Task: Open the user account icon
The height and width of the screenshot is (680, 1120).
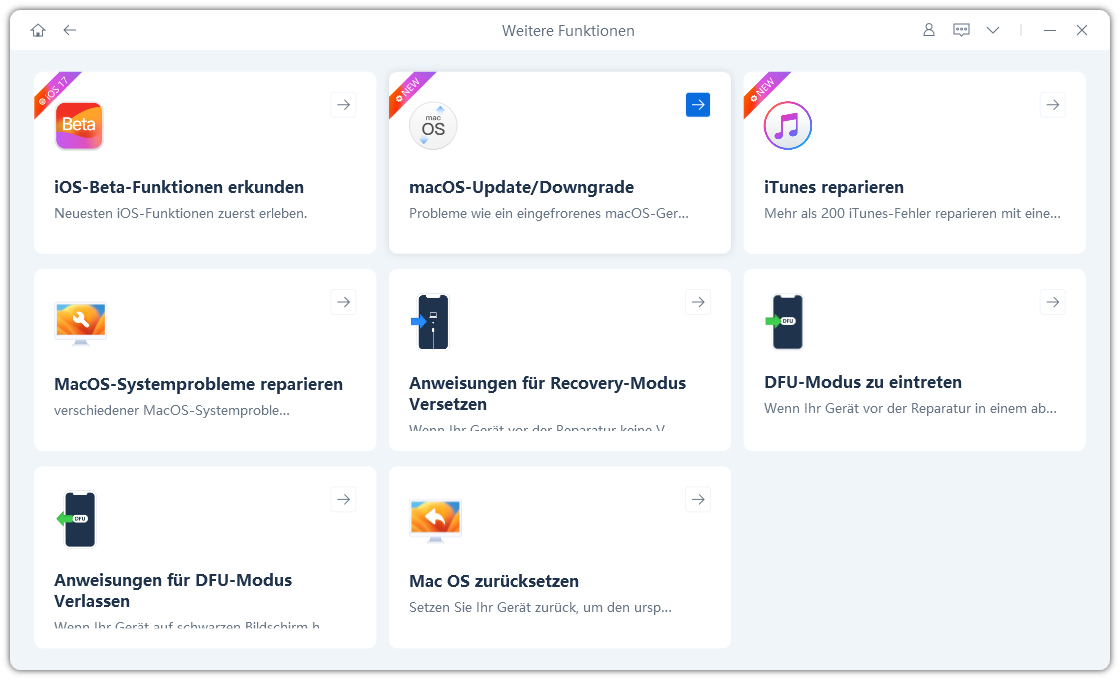Action: click(x=929, y=30)
